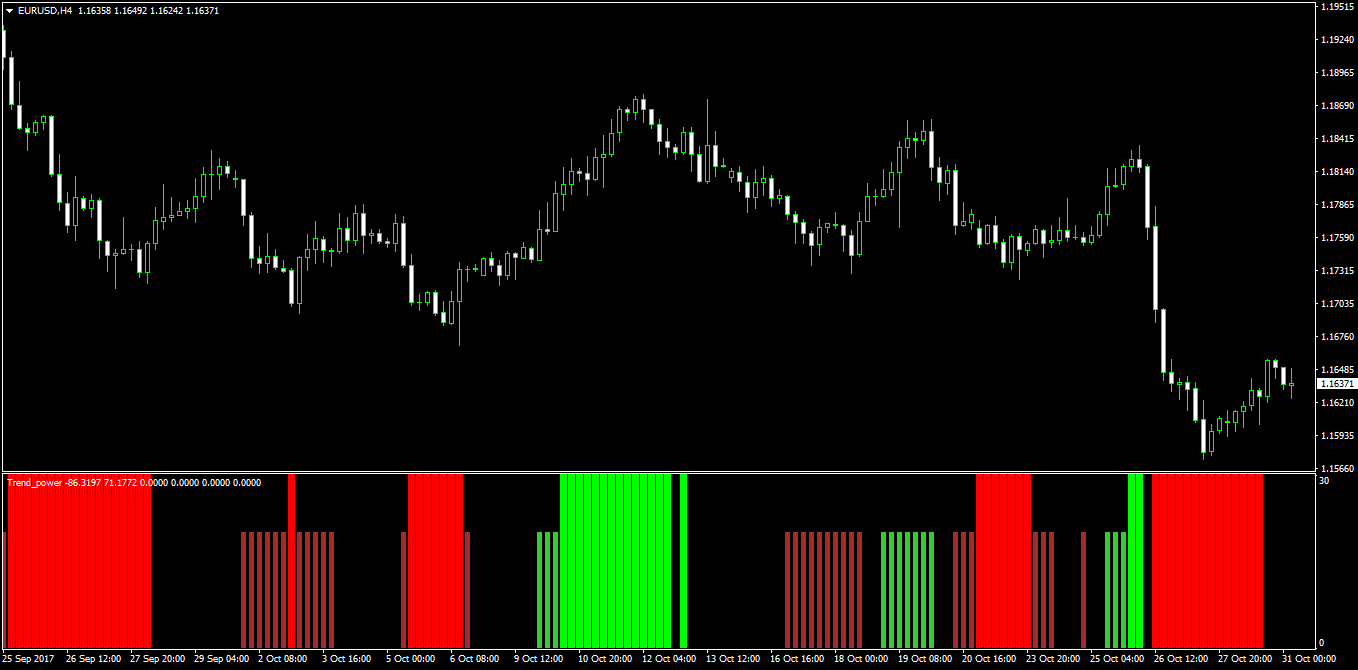Click the time label 25 Oct 04:00
This screenshot has width=1358, height=670.
(x=1117, y=660)
